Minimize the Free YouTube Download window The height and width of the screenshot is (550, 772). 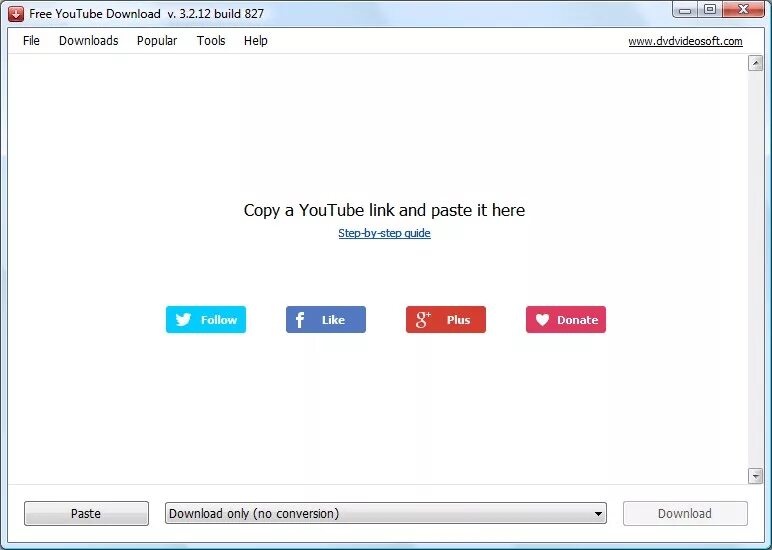(x=685, y=10)
